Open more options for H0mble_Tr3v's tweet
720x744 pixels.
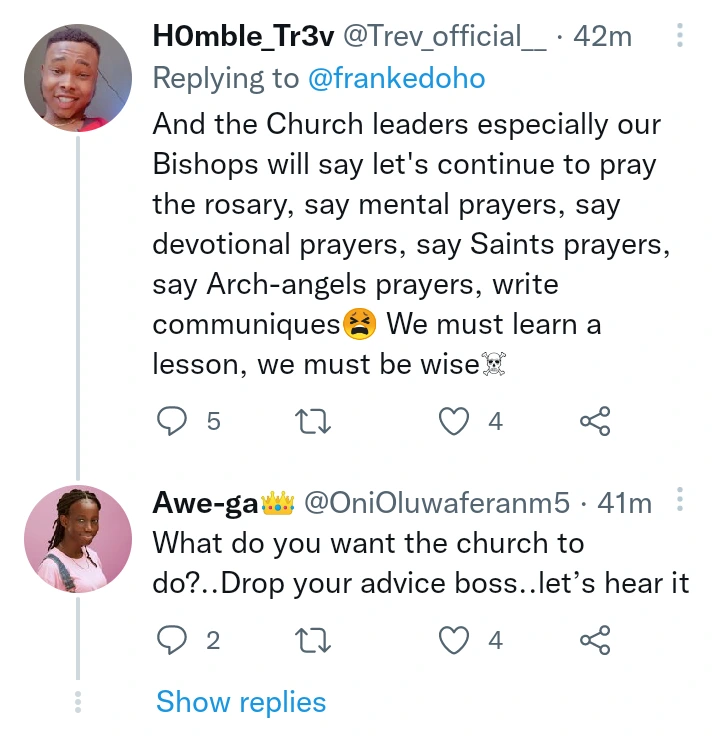(680, 38)
